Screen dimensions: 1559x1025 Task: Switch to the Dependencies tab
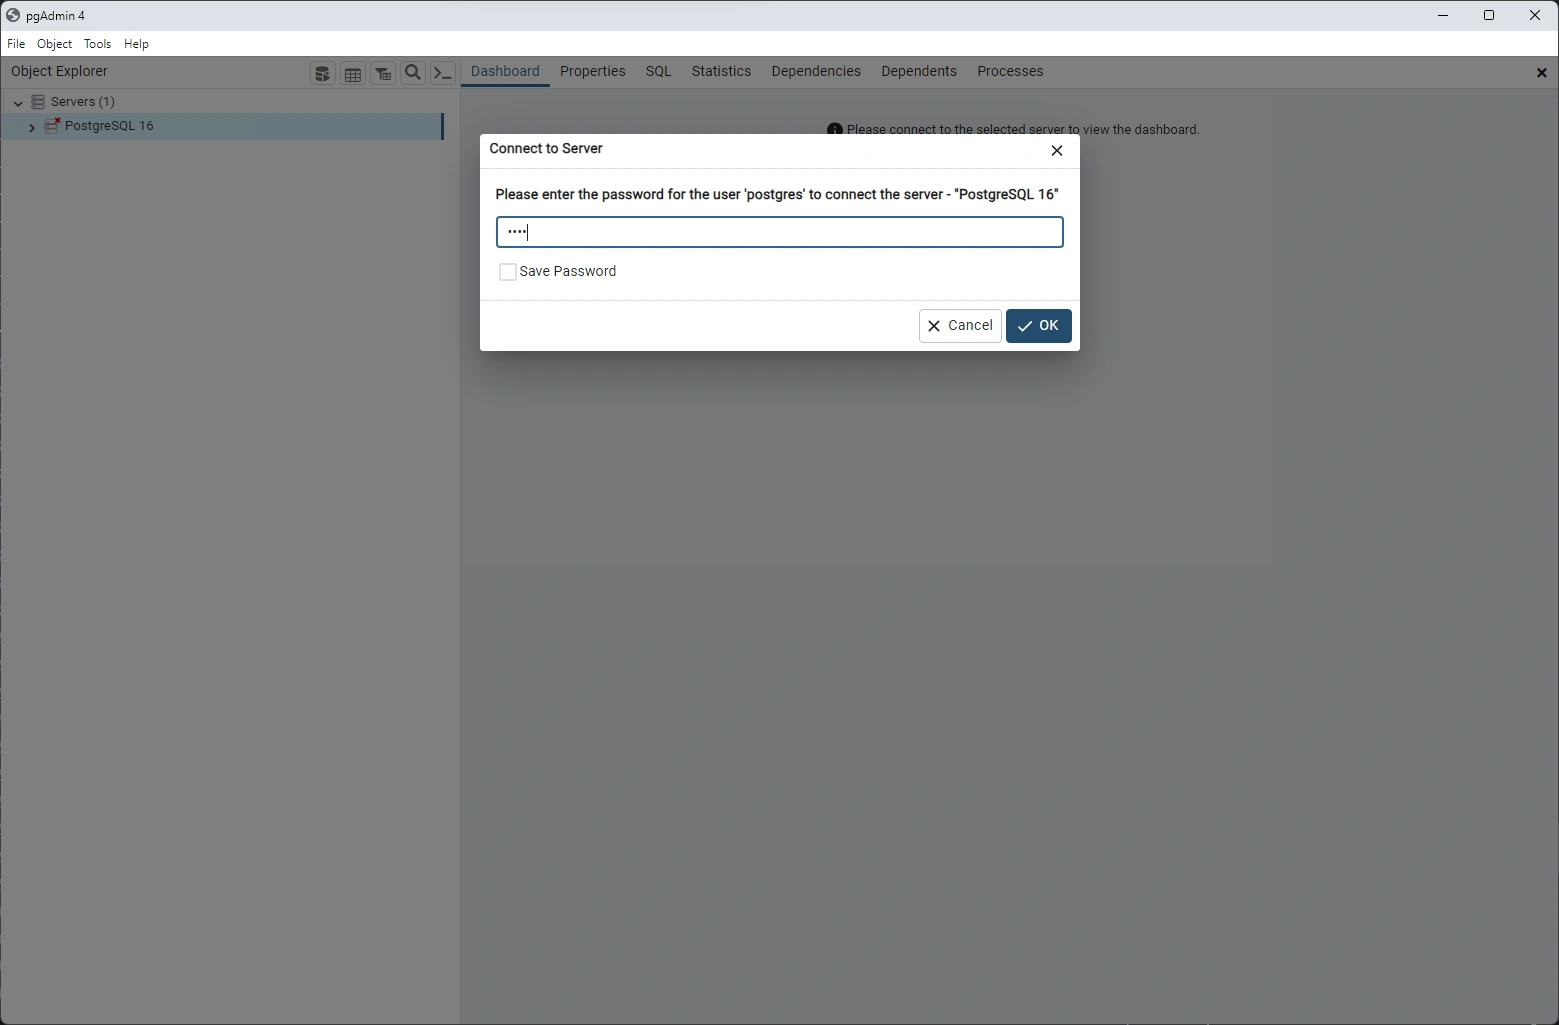coord(815,71)
